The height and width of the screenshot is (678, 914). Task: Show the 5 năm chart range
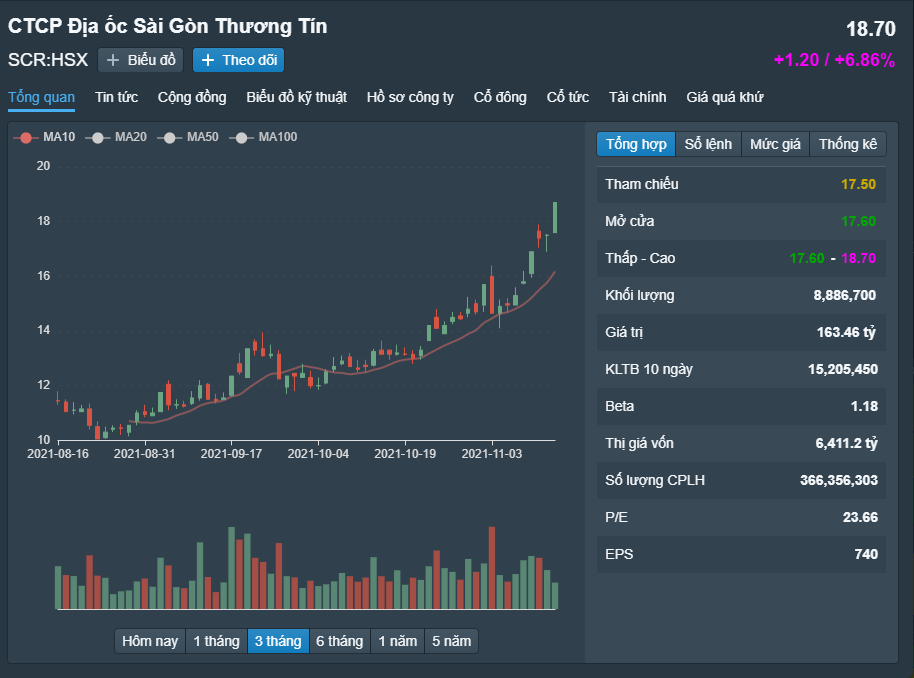tap(450, 641)
